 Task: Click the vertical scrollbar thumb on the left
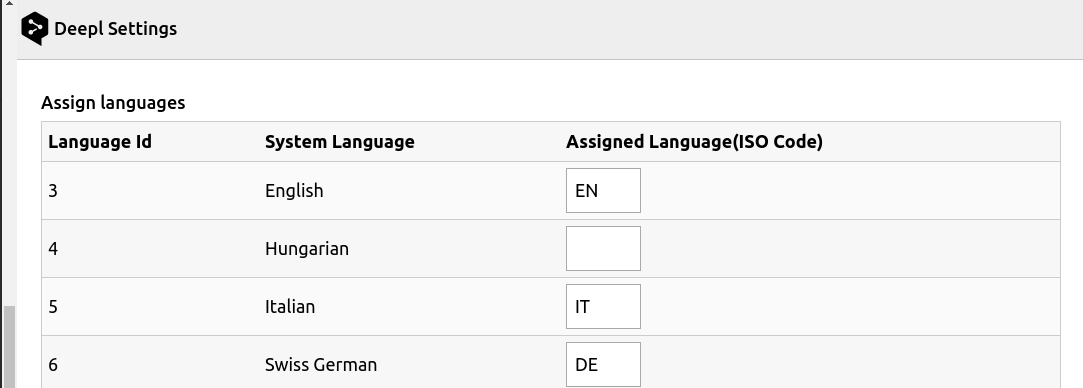click(x=8, y=347)
